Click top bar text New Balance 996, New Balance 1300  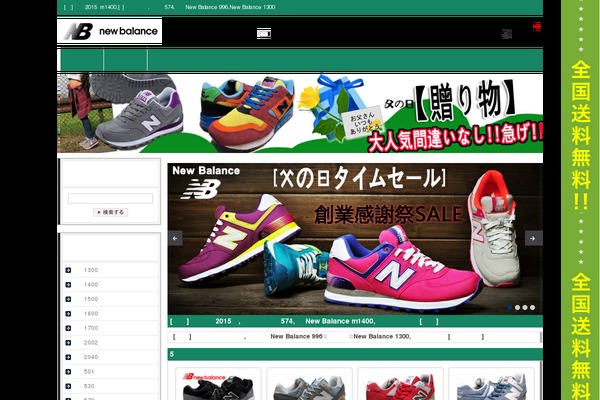pos(230,7)
